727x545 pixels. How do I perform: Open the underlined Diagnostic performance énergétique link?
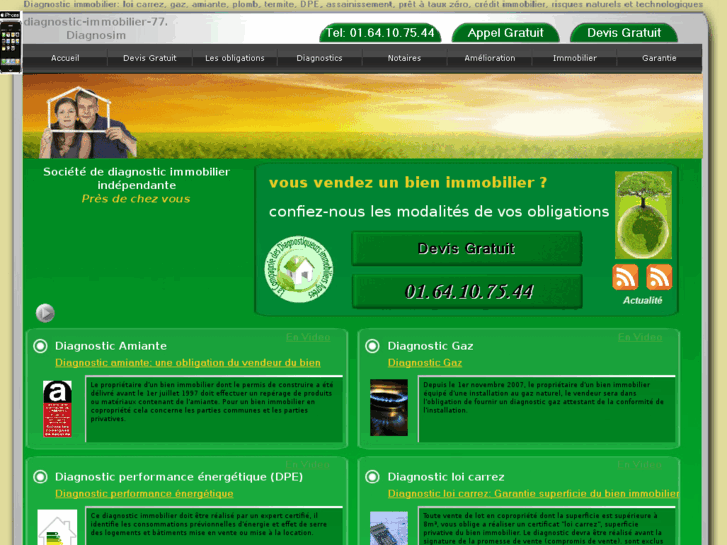tap(144, 494)
